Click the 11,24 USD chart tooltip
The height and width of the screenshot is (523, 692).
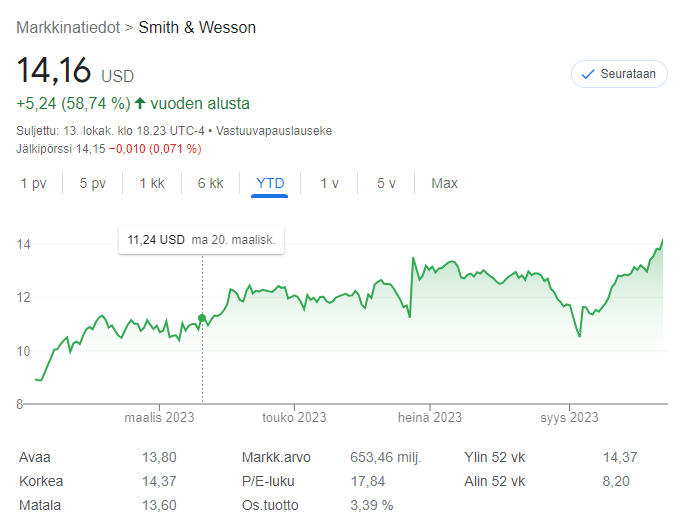click(x=201, y=240)
